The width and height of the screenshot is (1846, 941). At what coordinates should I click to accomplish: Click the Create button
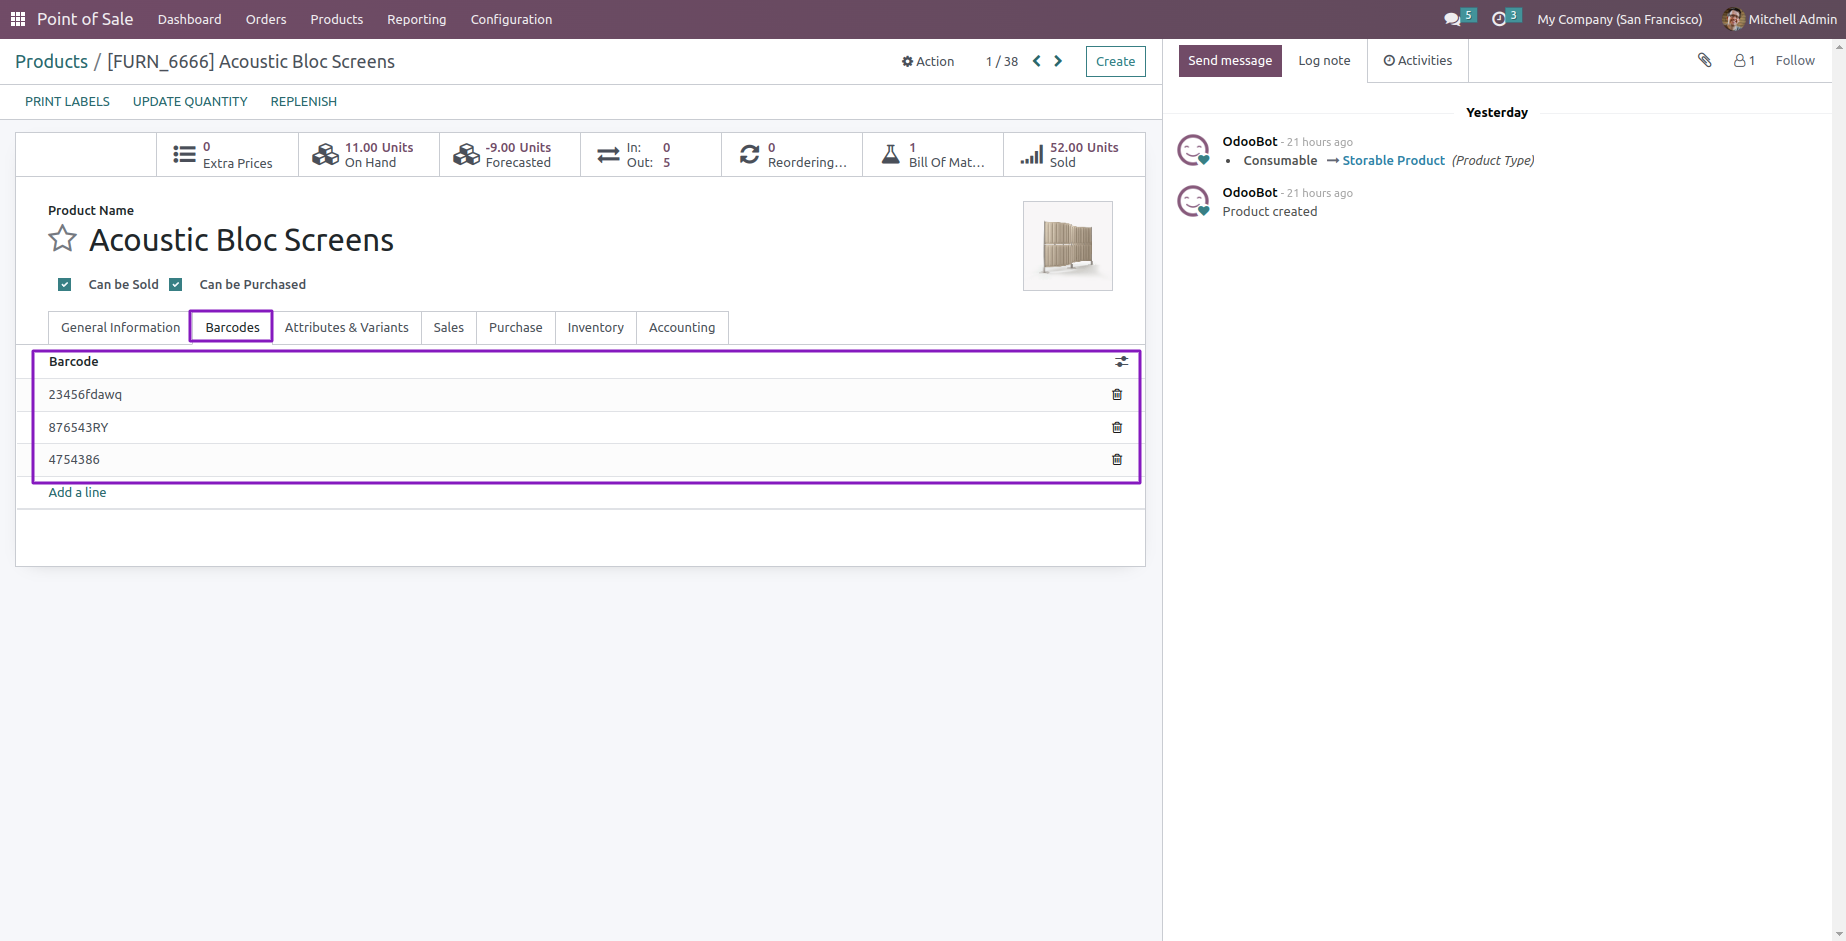[1115, 61]
